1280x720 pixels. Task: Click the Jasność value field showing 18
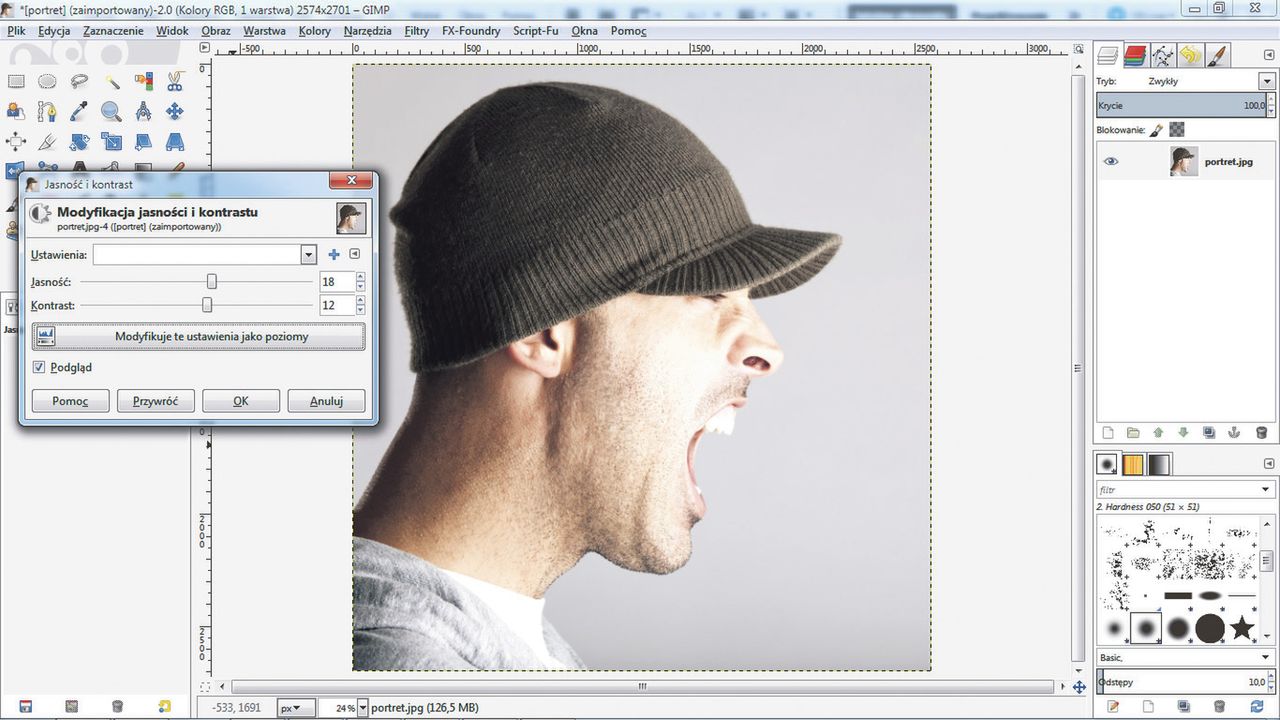click(x=337, y=282)
